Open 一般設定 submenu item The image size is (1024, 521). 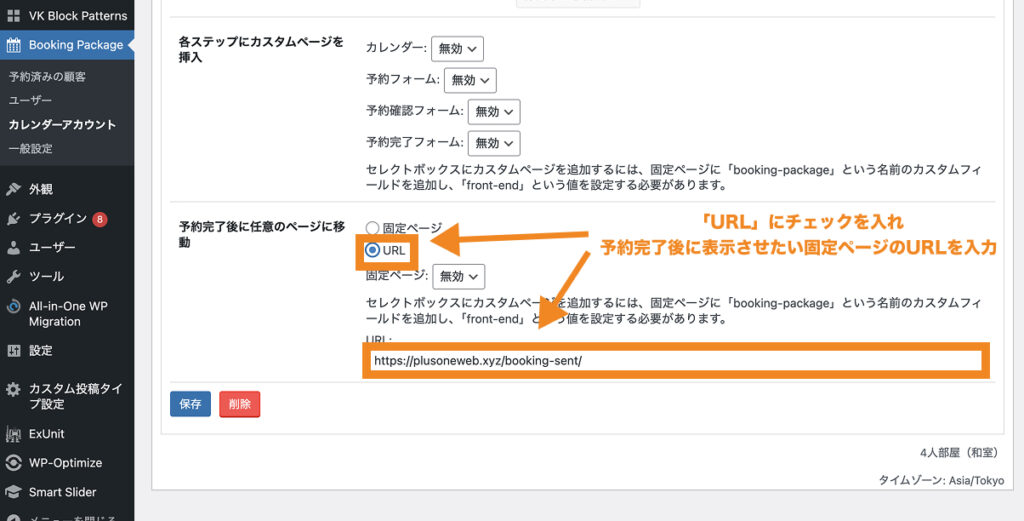[31, 149]
